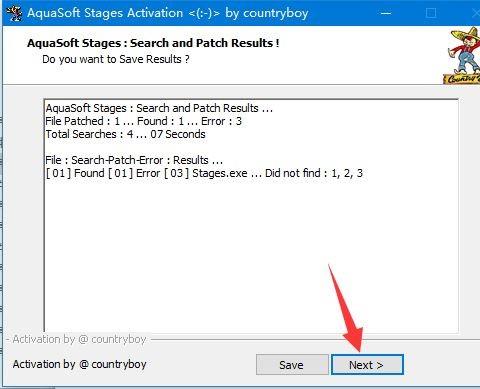The width and height of the screenshot is (480, 389).
Task: Save the search and patch results
Action: [292, 365]
